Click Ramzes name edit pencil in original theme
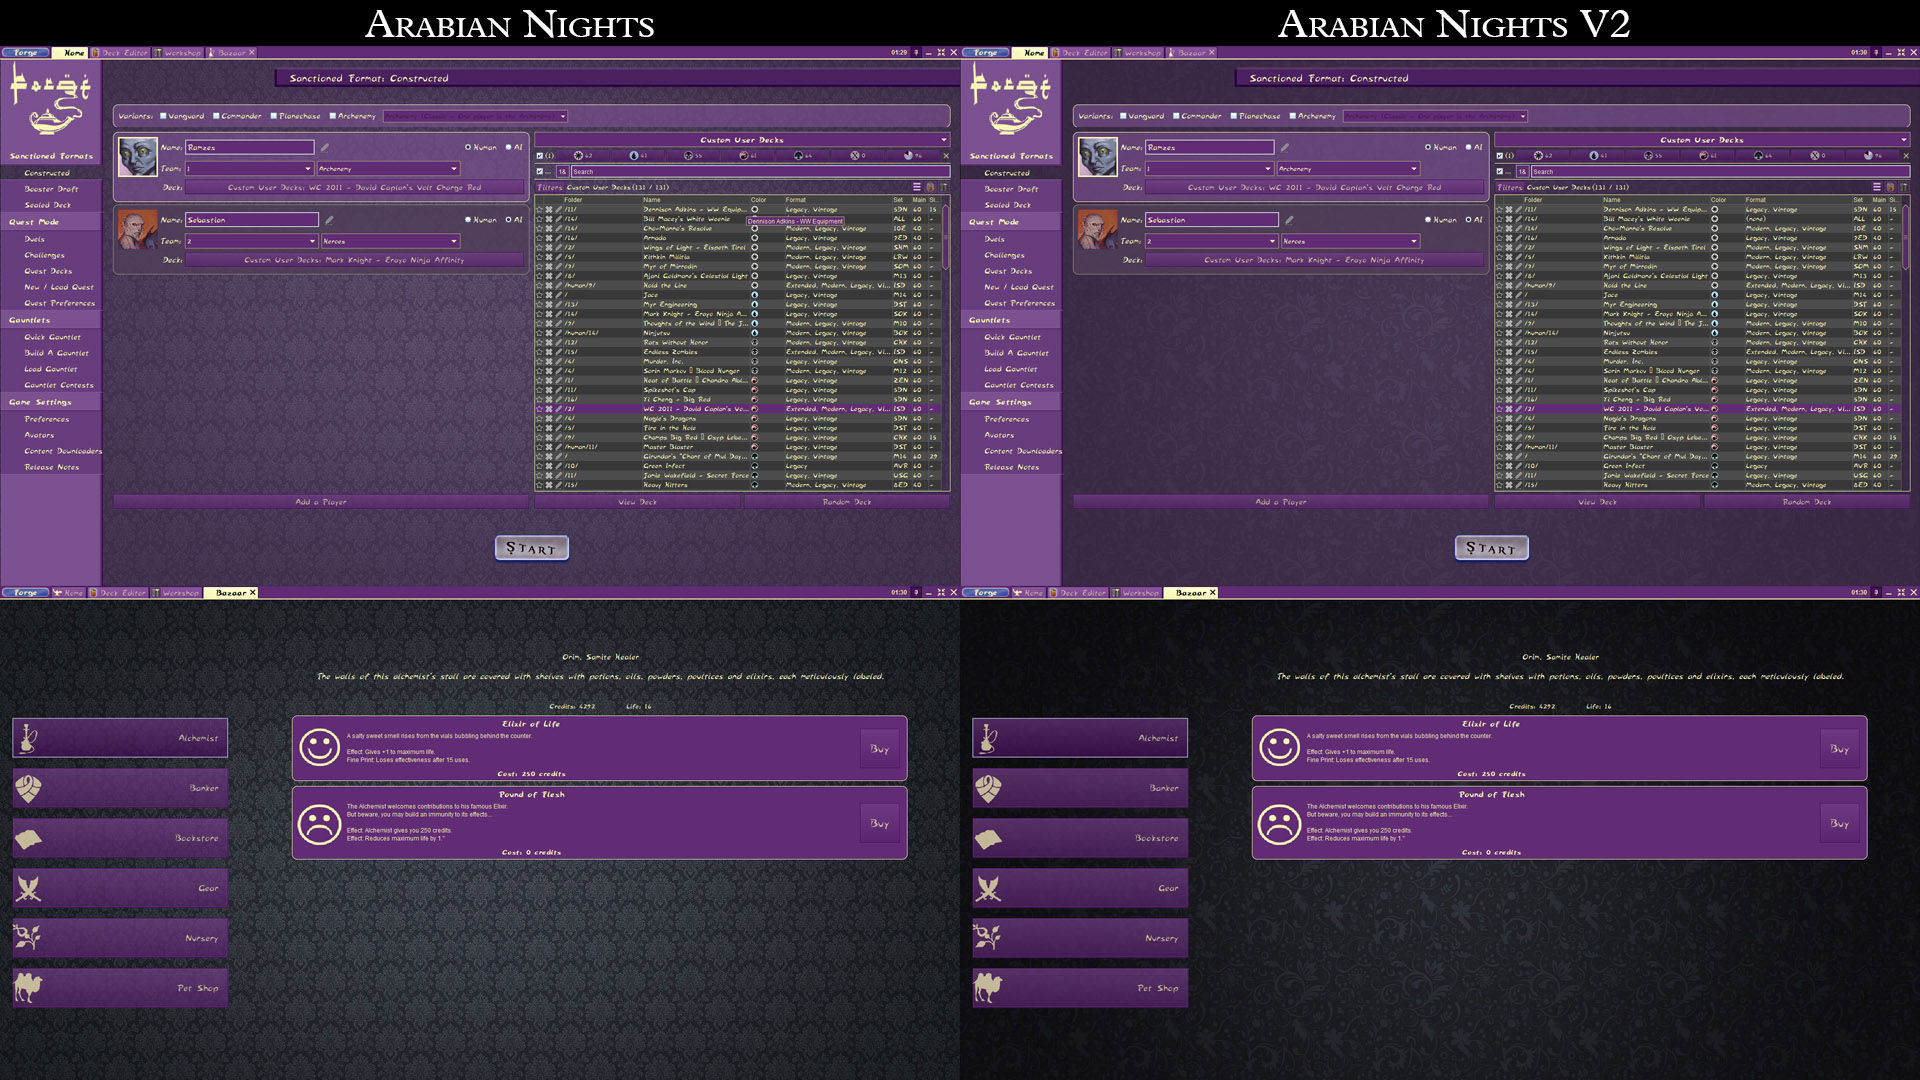 coord(325,147)
